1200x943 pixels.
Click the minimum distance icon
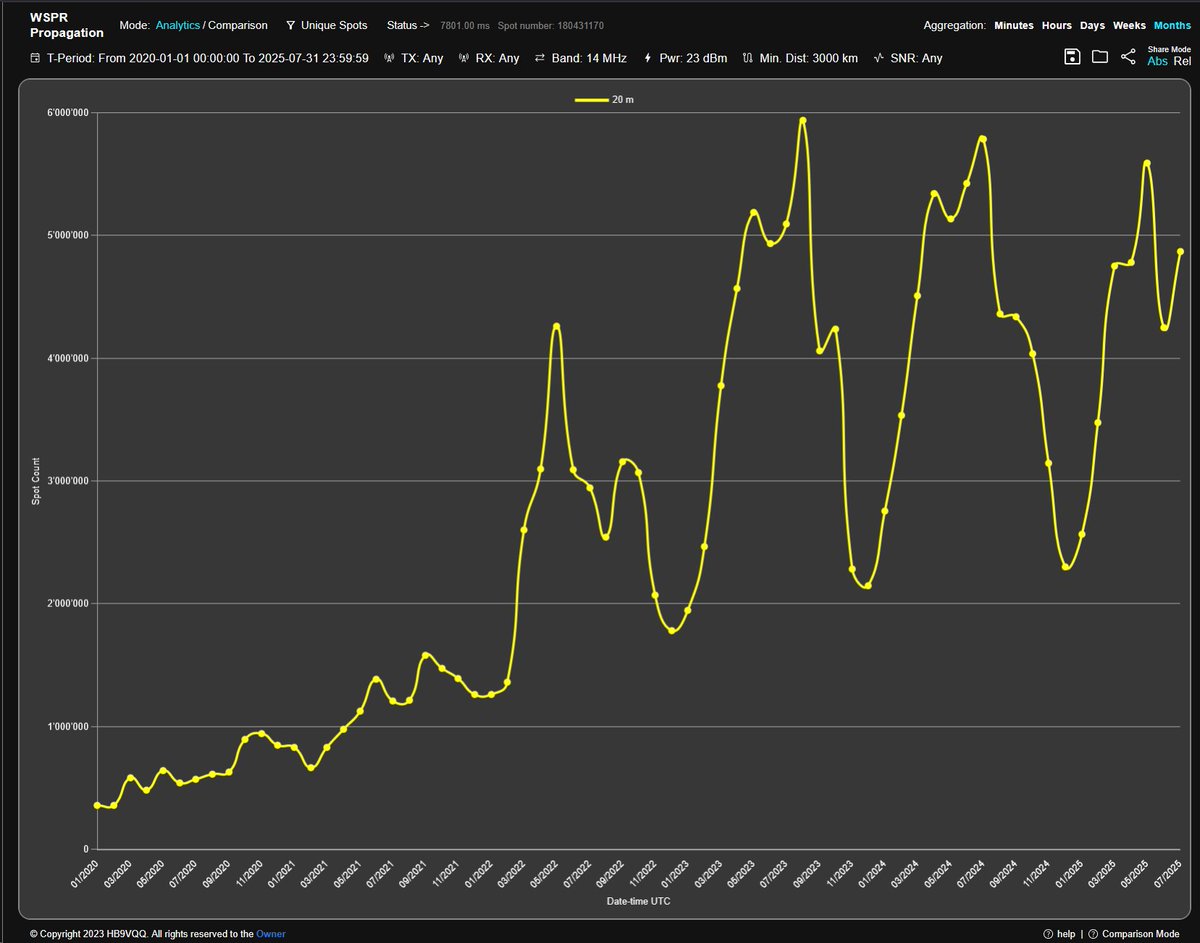(748, 58)
